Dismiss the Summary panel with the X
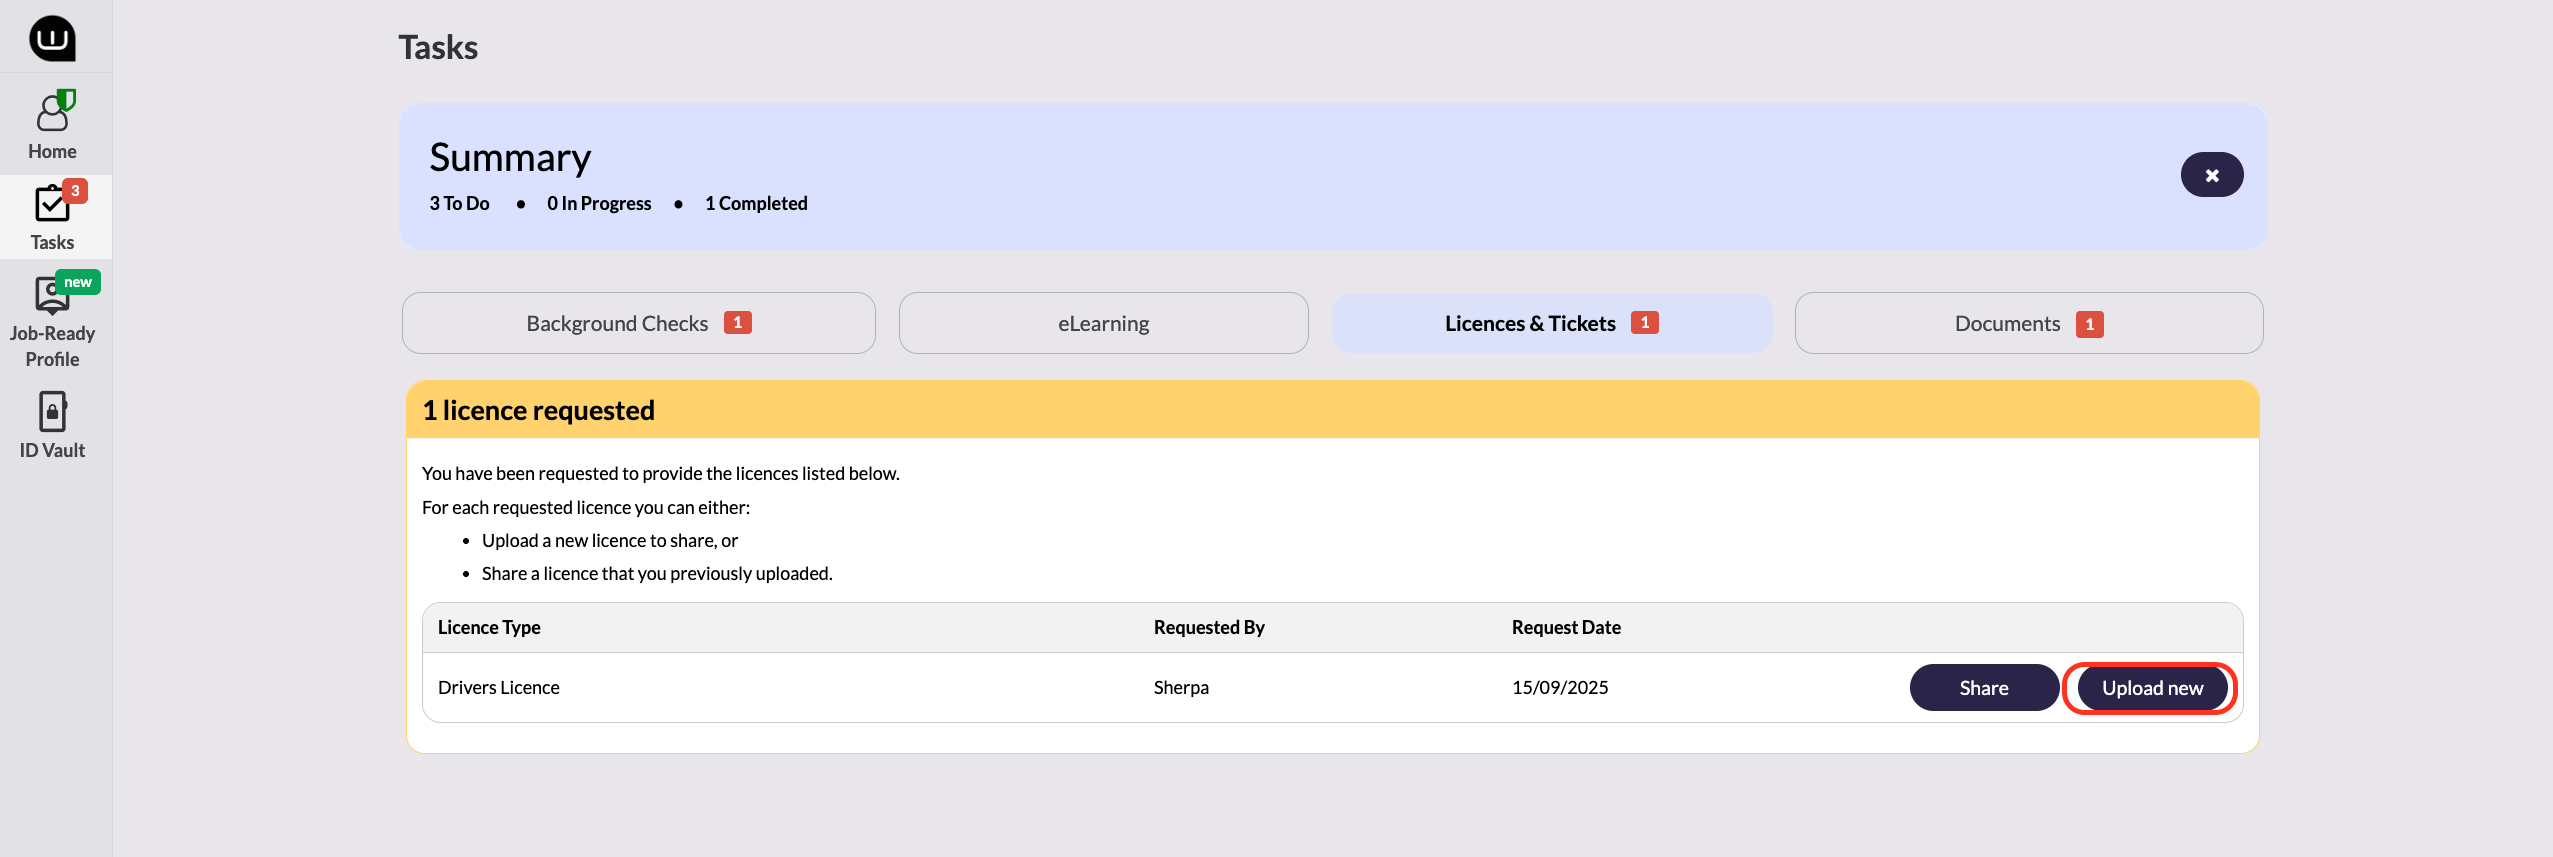 pos(2211,175)
